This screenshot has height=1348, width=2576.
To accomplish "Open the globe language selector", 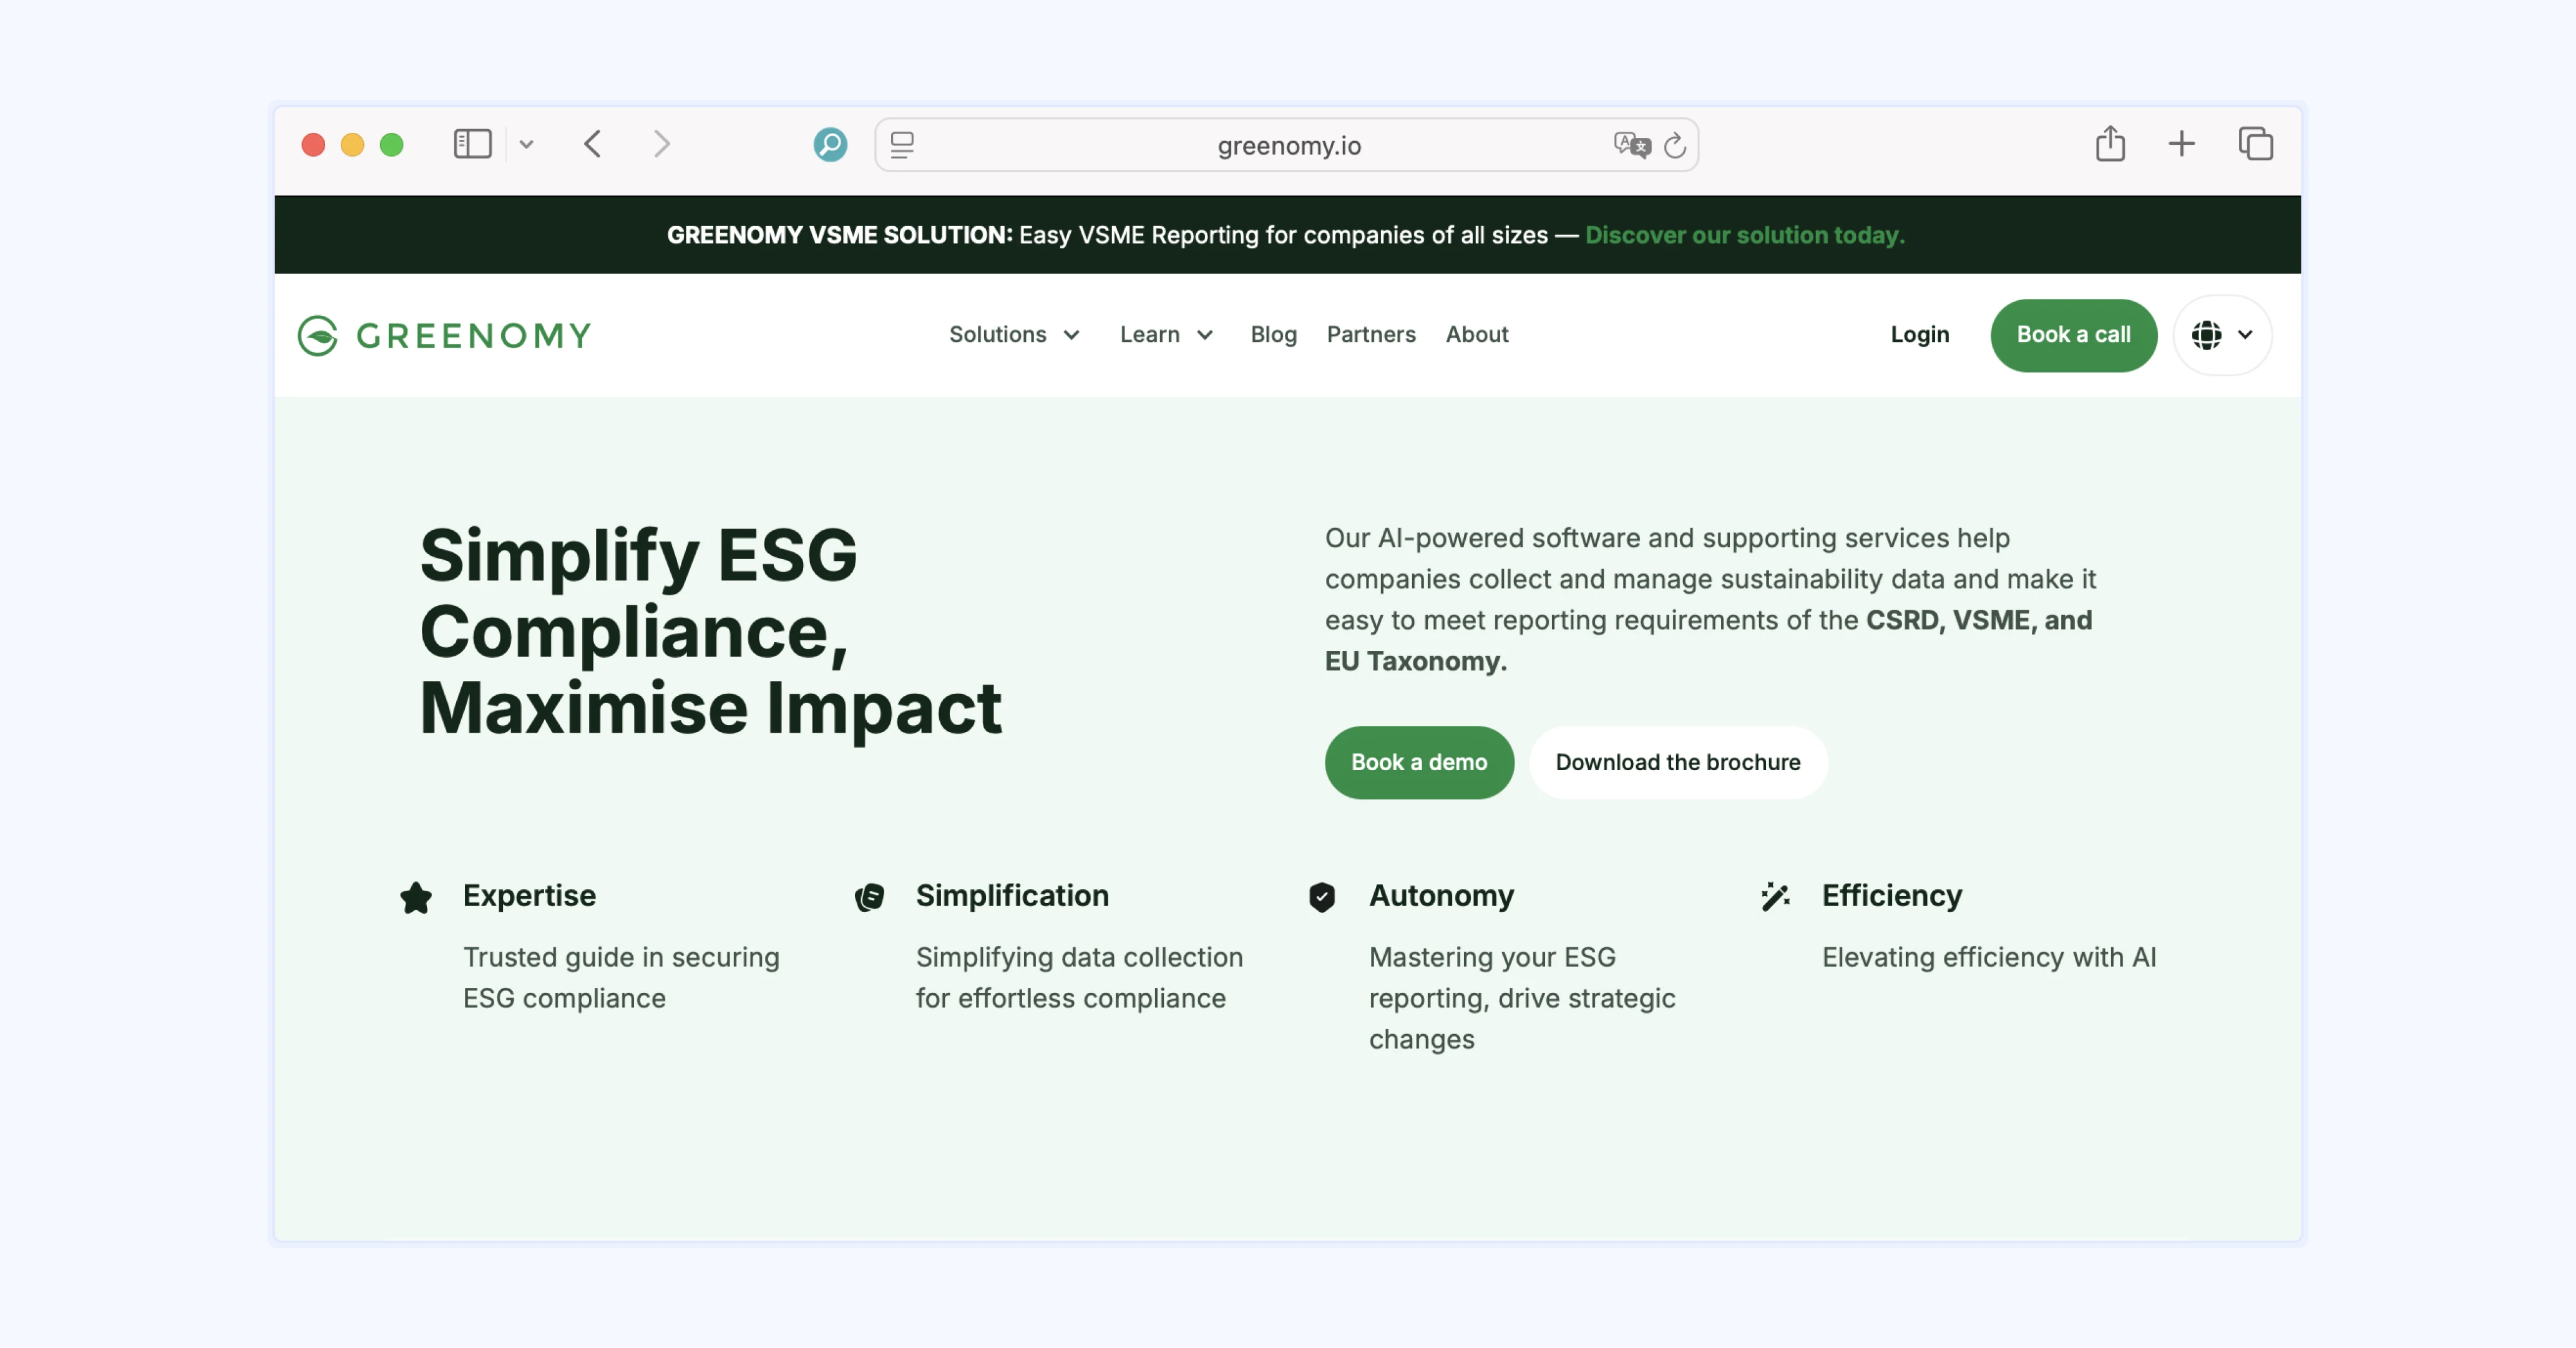I will pyautogui.click(x=2221, y=335).
